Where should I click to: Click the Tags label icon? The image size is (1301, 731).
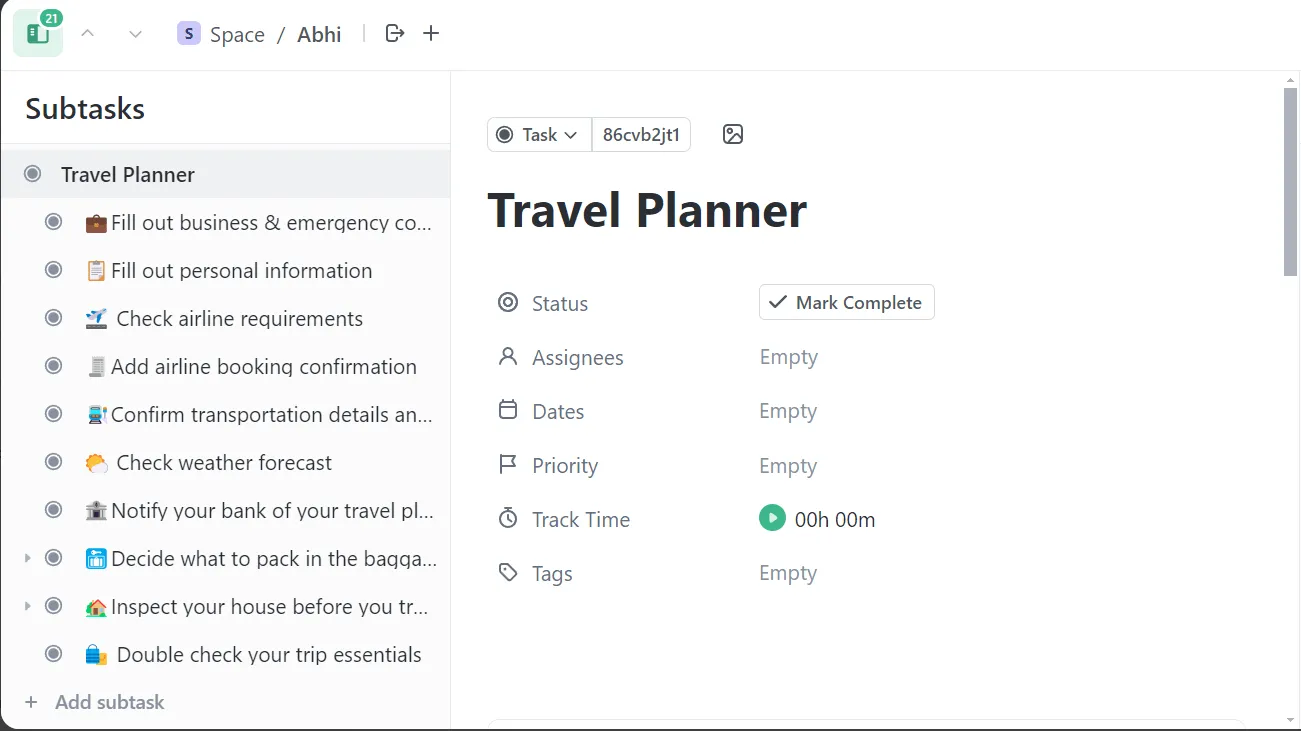click(508, 572)
